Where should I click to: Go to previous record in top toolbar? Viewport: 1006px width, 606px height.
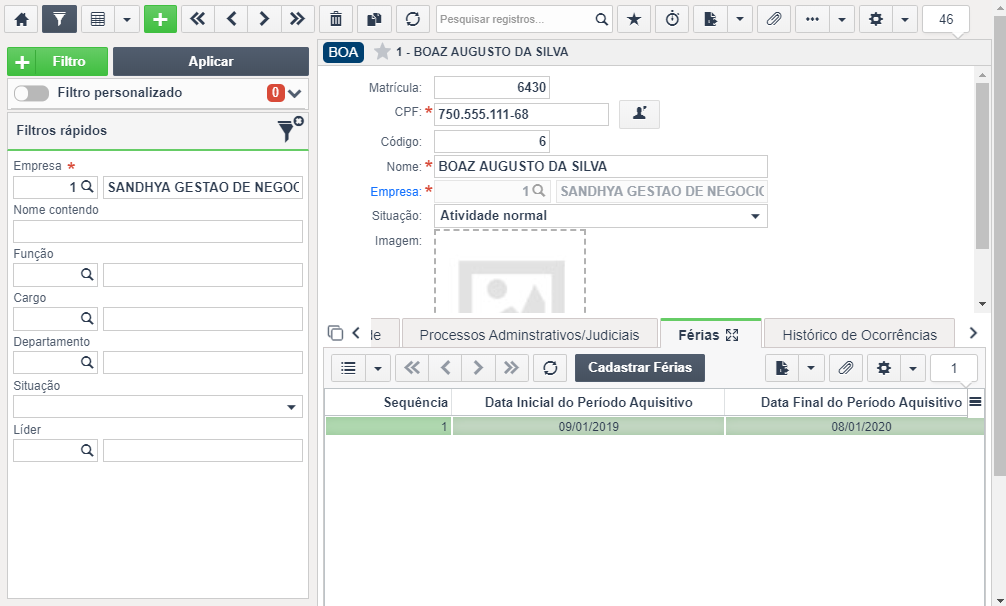232,19
